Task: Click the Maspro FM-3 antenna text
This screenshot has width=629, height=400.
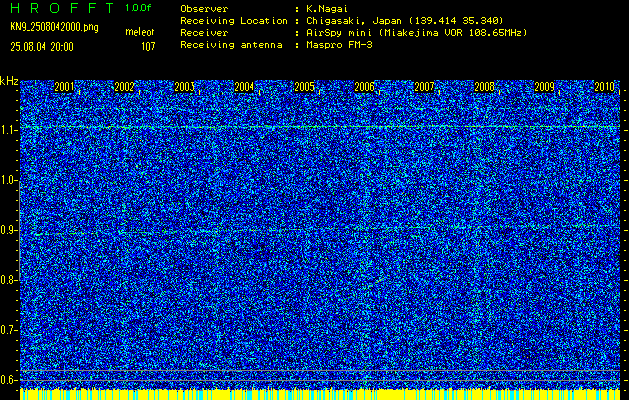Action: tap(339, 45)
